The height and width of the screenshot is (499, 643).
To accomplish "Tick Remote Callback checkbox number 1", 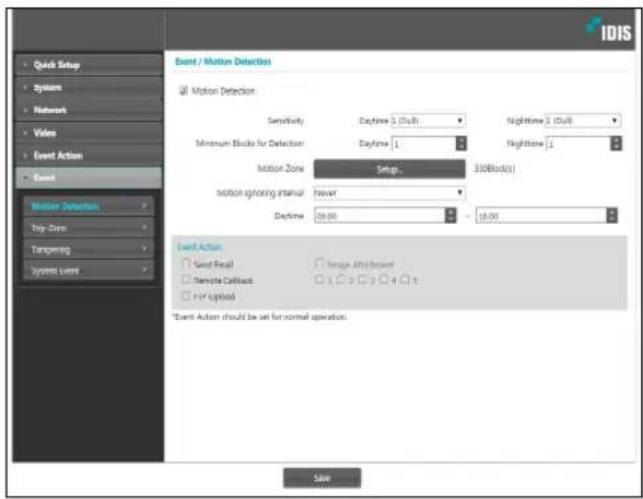I will pyautogui.click(x=319, y=280).
